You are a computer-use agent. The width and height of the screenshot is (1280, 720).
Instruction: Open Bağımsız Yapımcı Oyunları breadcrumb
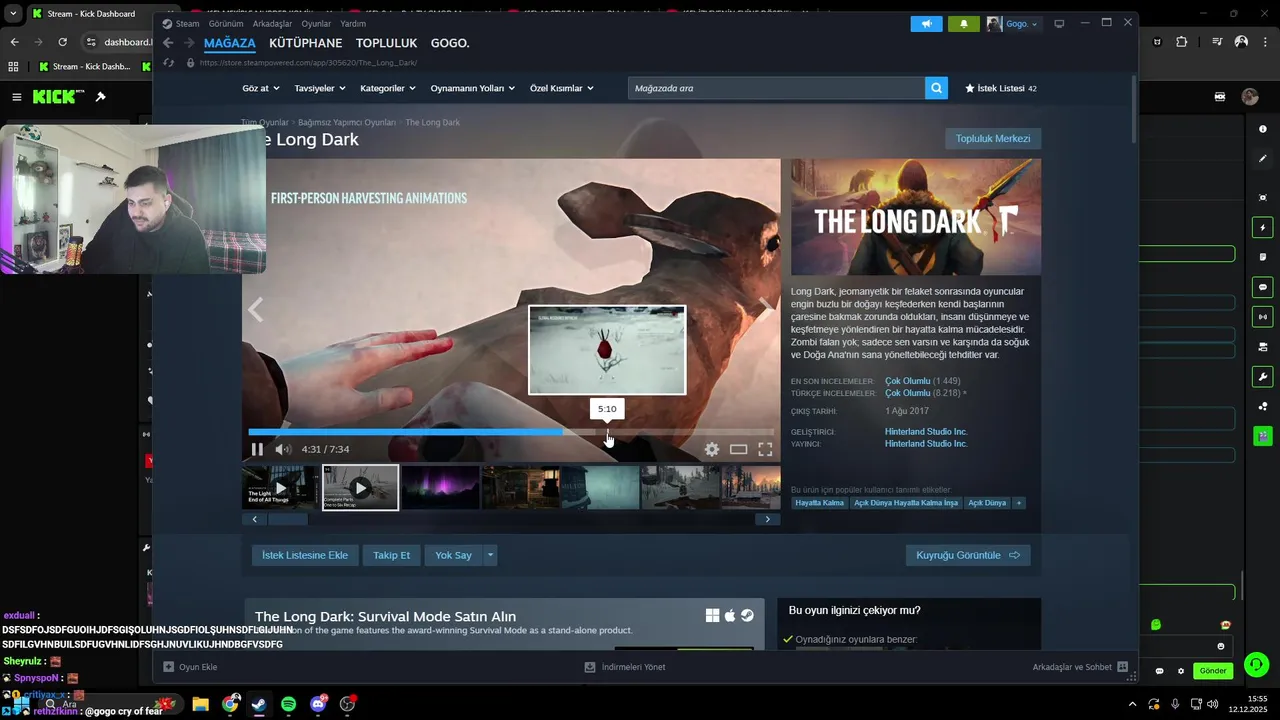pos(347,122)
